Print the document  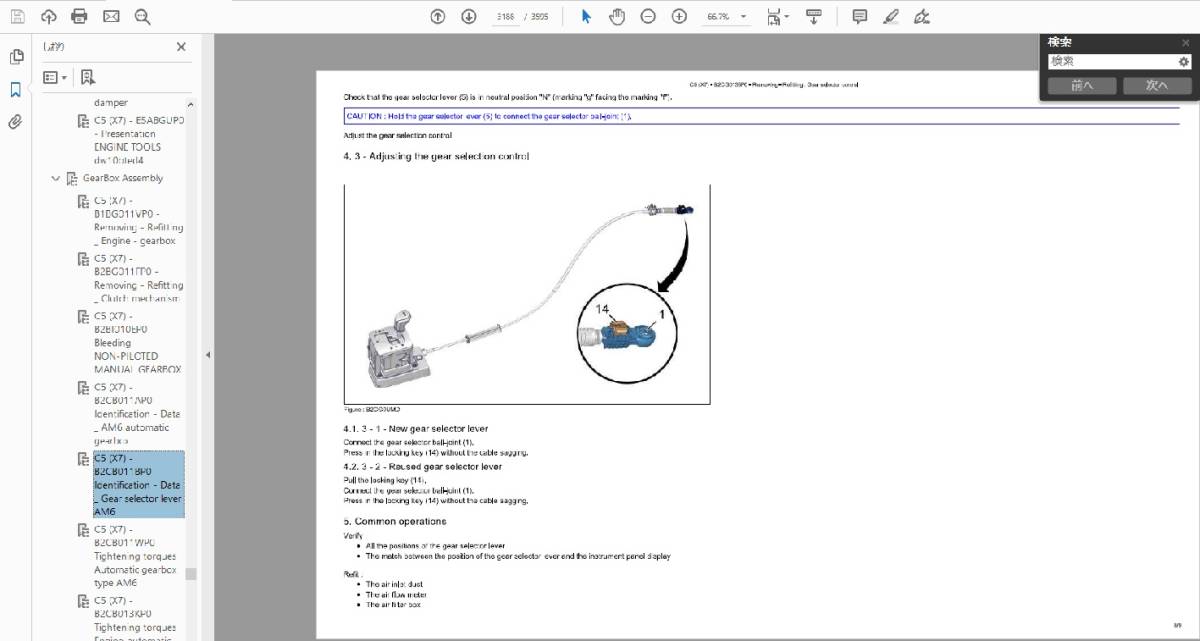(x=80, y=16)
